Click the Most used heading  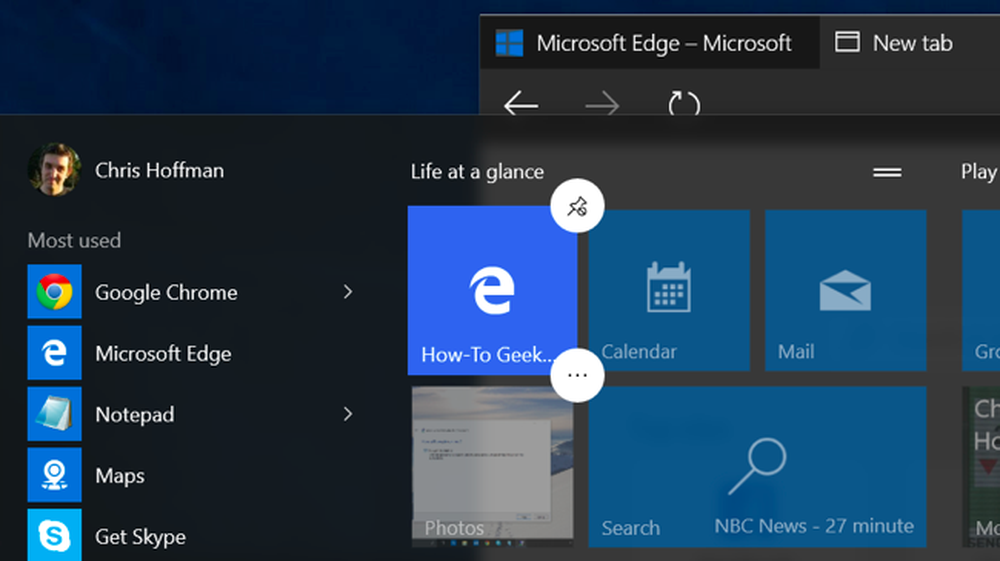[x=74, y=240]
